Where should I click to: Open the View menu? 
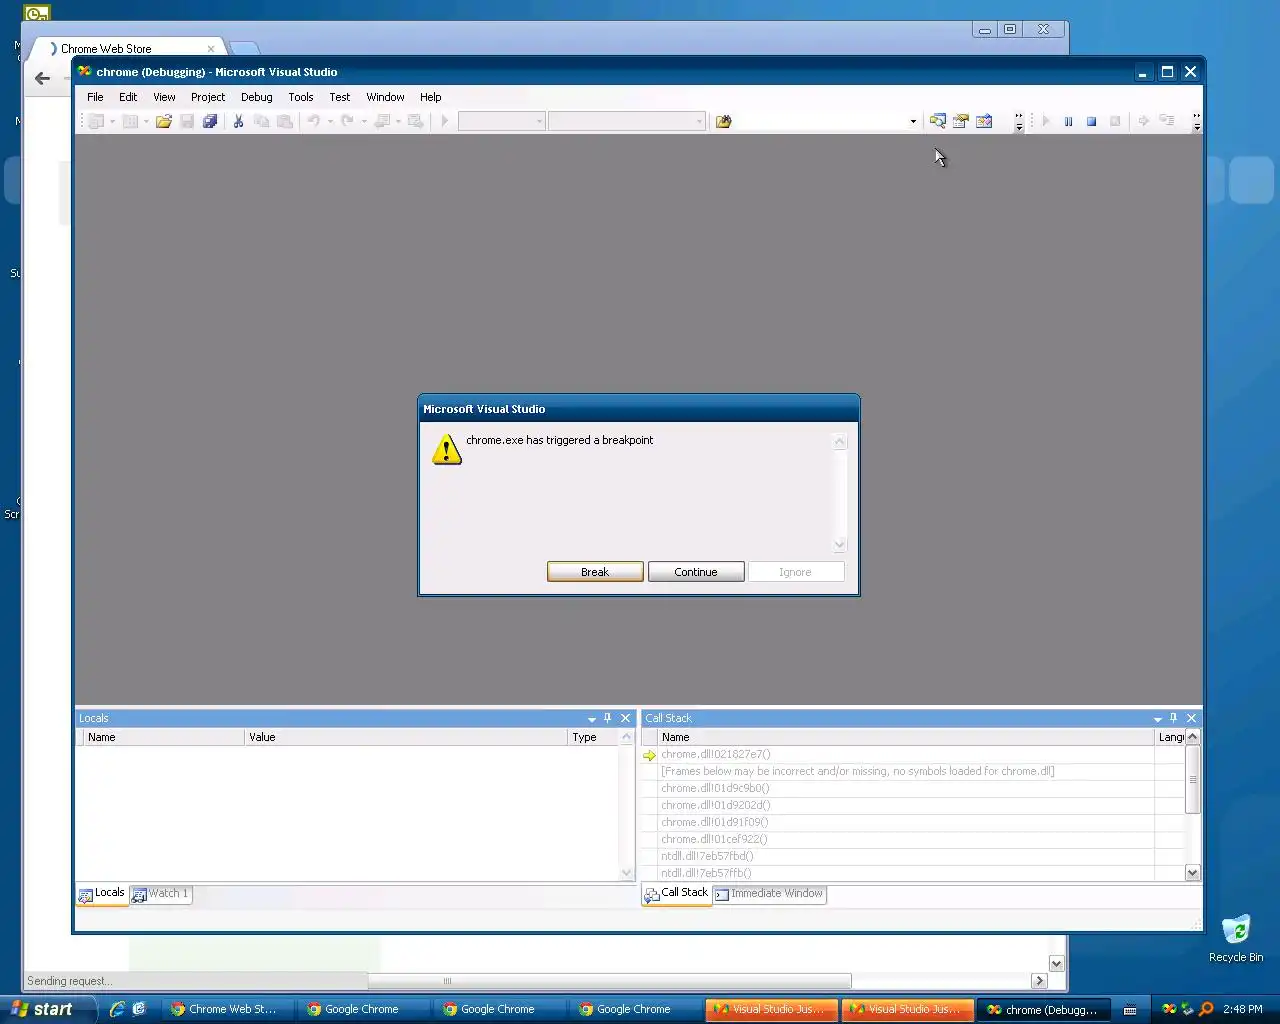(164, 97)
